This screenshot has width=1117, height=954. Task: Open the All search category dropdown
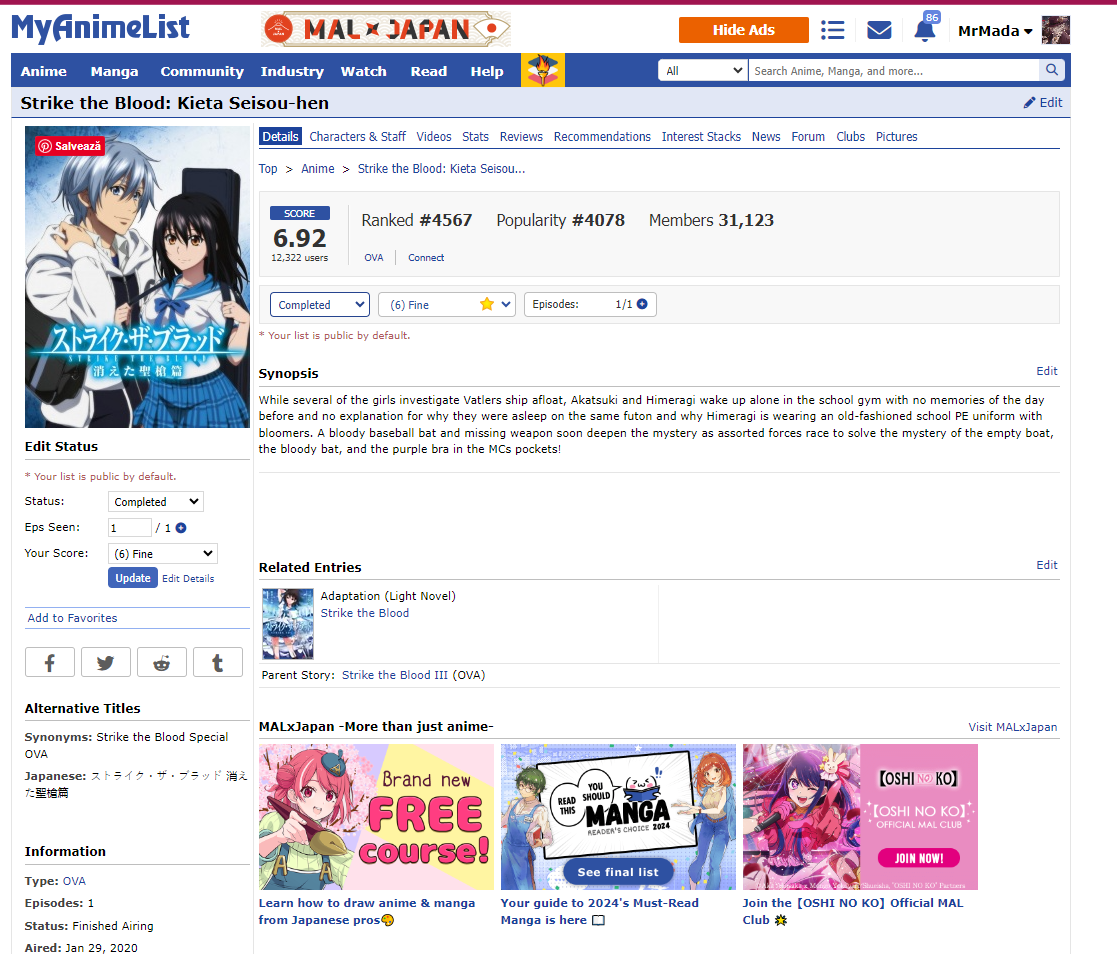pyautogui.click(x=702, y=71)
